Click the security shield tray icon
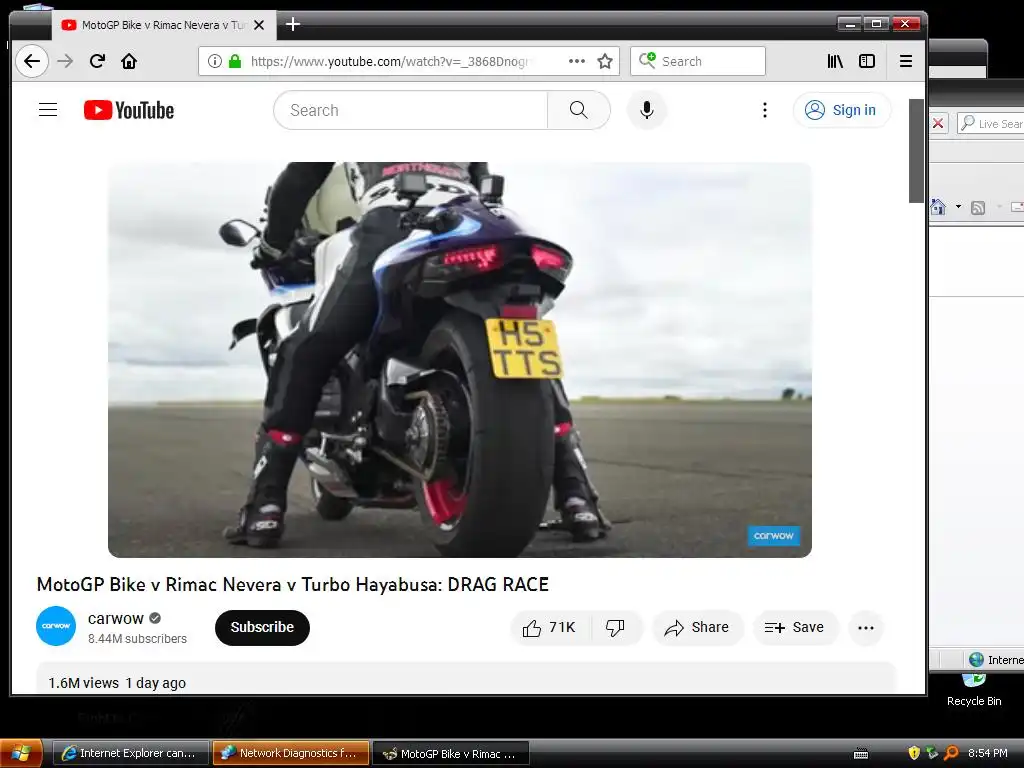1024x768 pixels. [x=914, y=753]
